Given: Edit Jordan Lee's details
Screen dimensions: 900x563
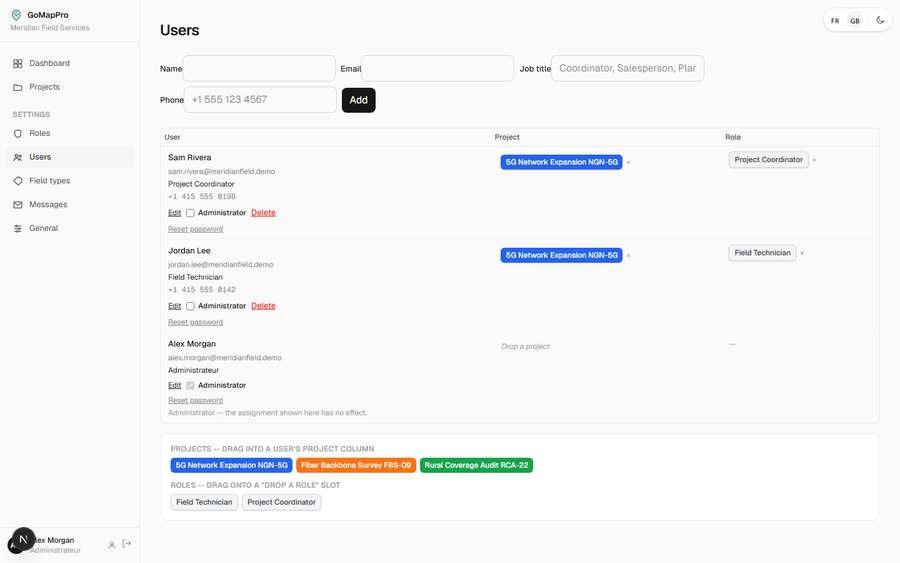Looking at the screenshot, I should click(174, 306).
